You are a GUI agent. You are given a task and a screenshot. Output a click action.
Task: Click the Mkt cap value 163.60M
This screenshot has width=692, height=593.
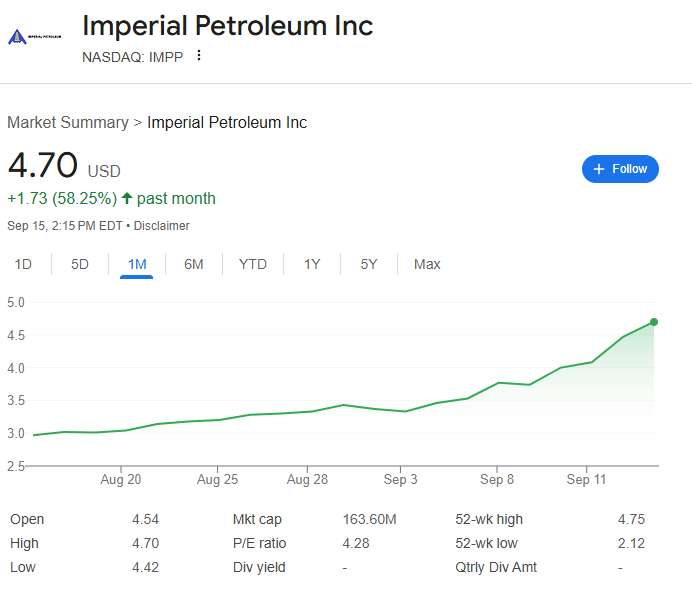click(x=369, y=519)
